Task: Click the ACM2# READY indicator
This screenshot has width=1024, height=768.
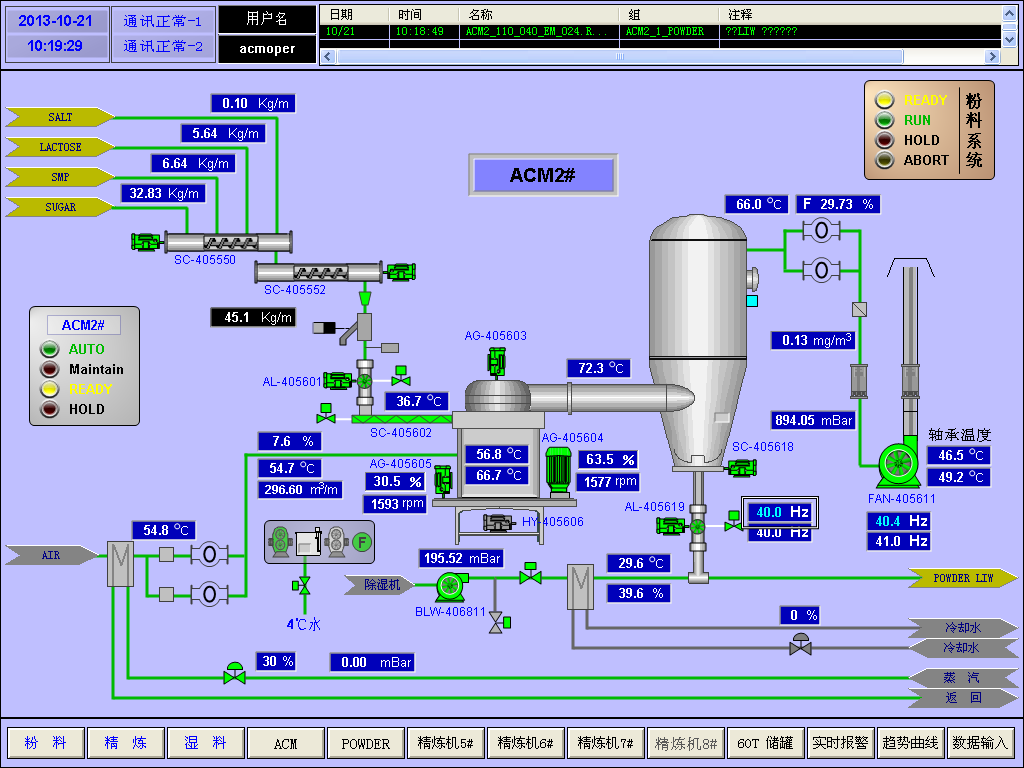Action: point(50,389)
